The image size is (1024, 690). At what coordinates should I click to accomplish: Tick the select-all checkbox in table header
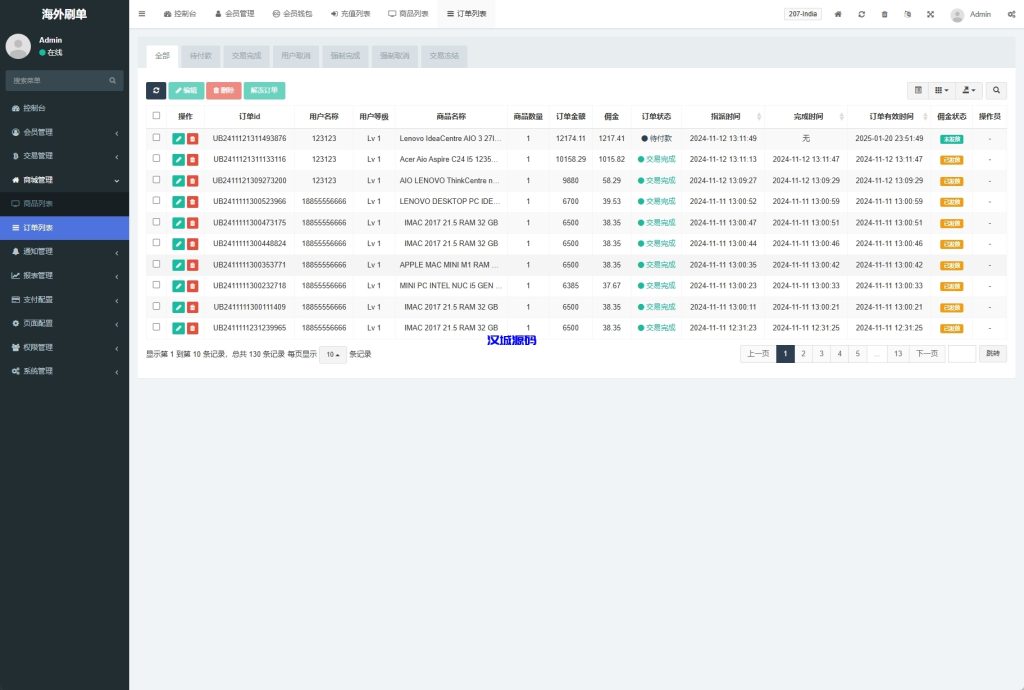click(156, 116)
